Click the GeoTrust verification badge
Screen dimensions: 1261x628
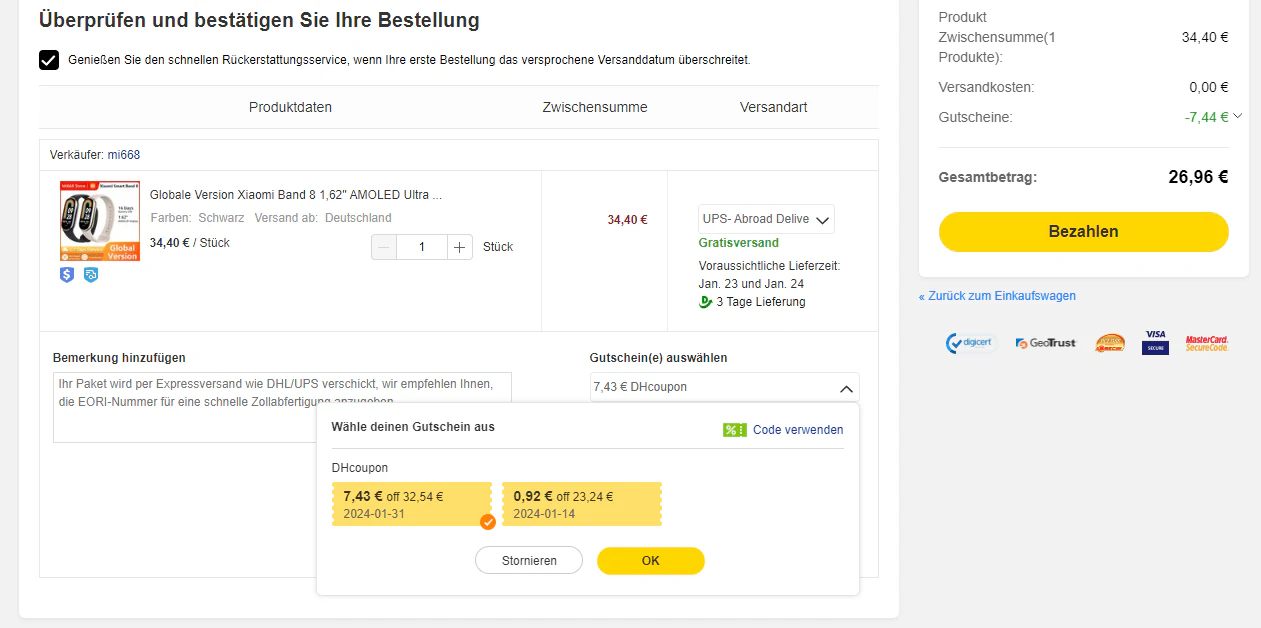(x=1044, y=342)
